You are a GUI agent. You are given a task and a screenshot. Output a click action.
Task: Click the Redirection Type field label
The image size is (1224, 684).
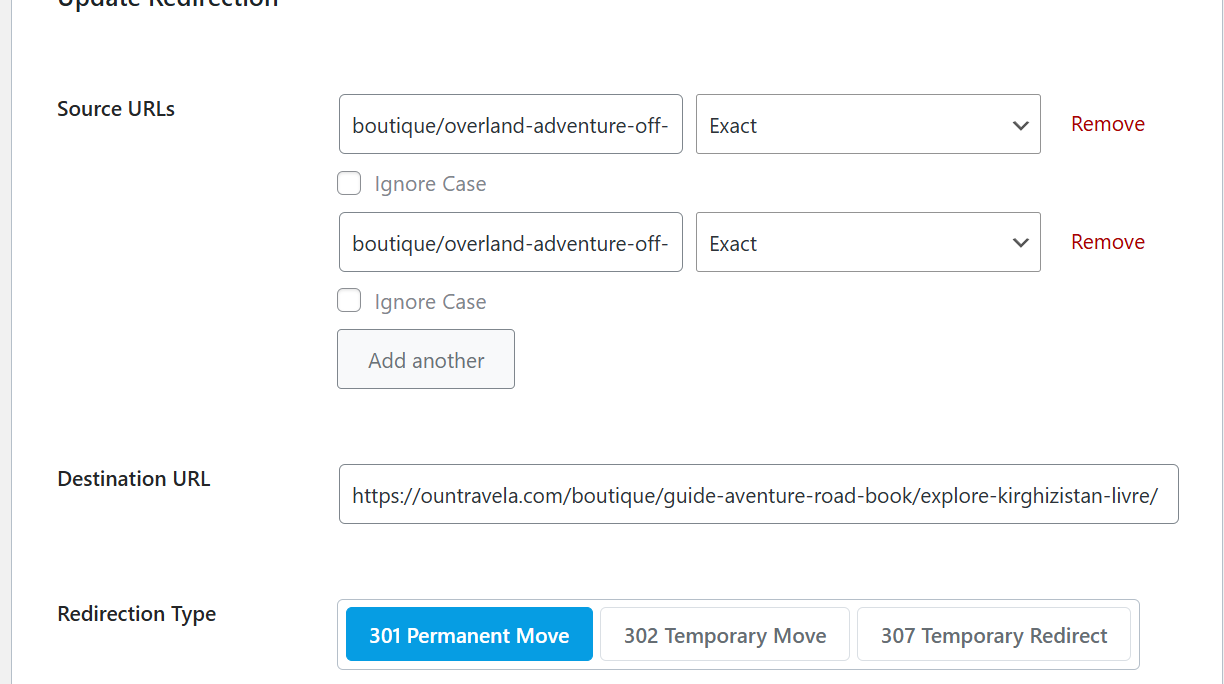pyautogui.click(x=137, y=614)
